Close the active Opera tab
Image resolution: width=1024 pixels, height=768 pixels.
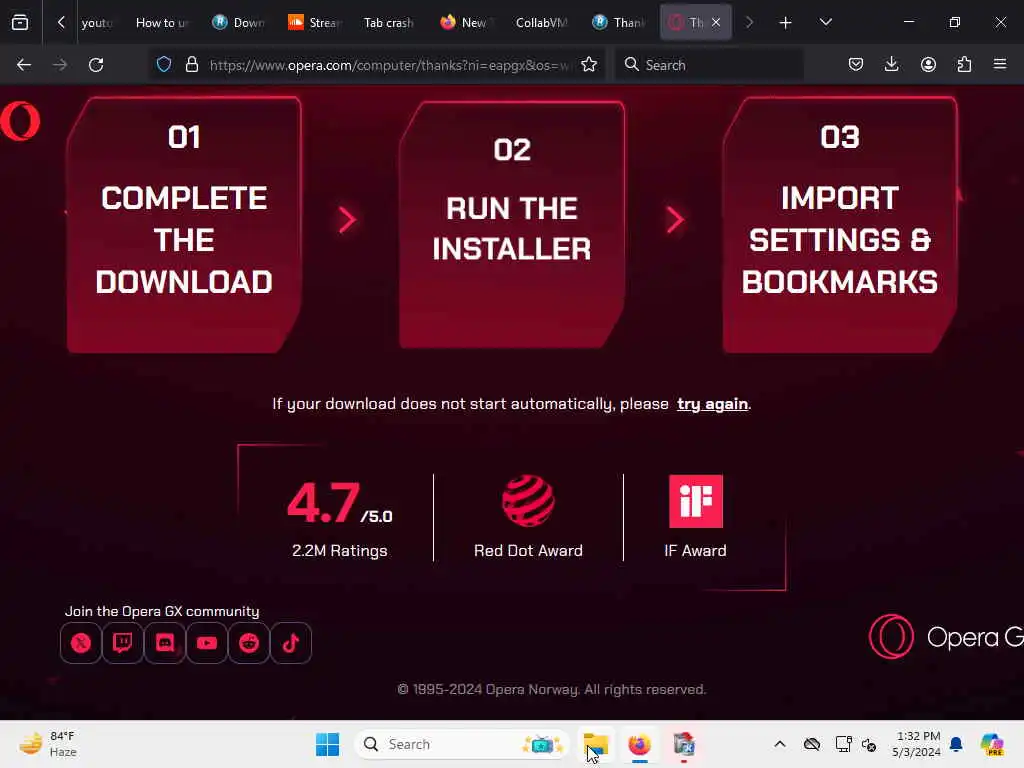click(716, 22)
